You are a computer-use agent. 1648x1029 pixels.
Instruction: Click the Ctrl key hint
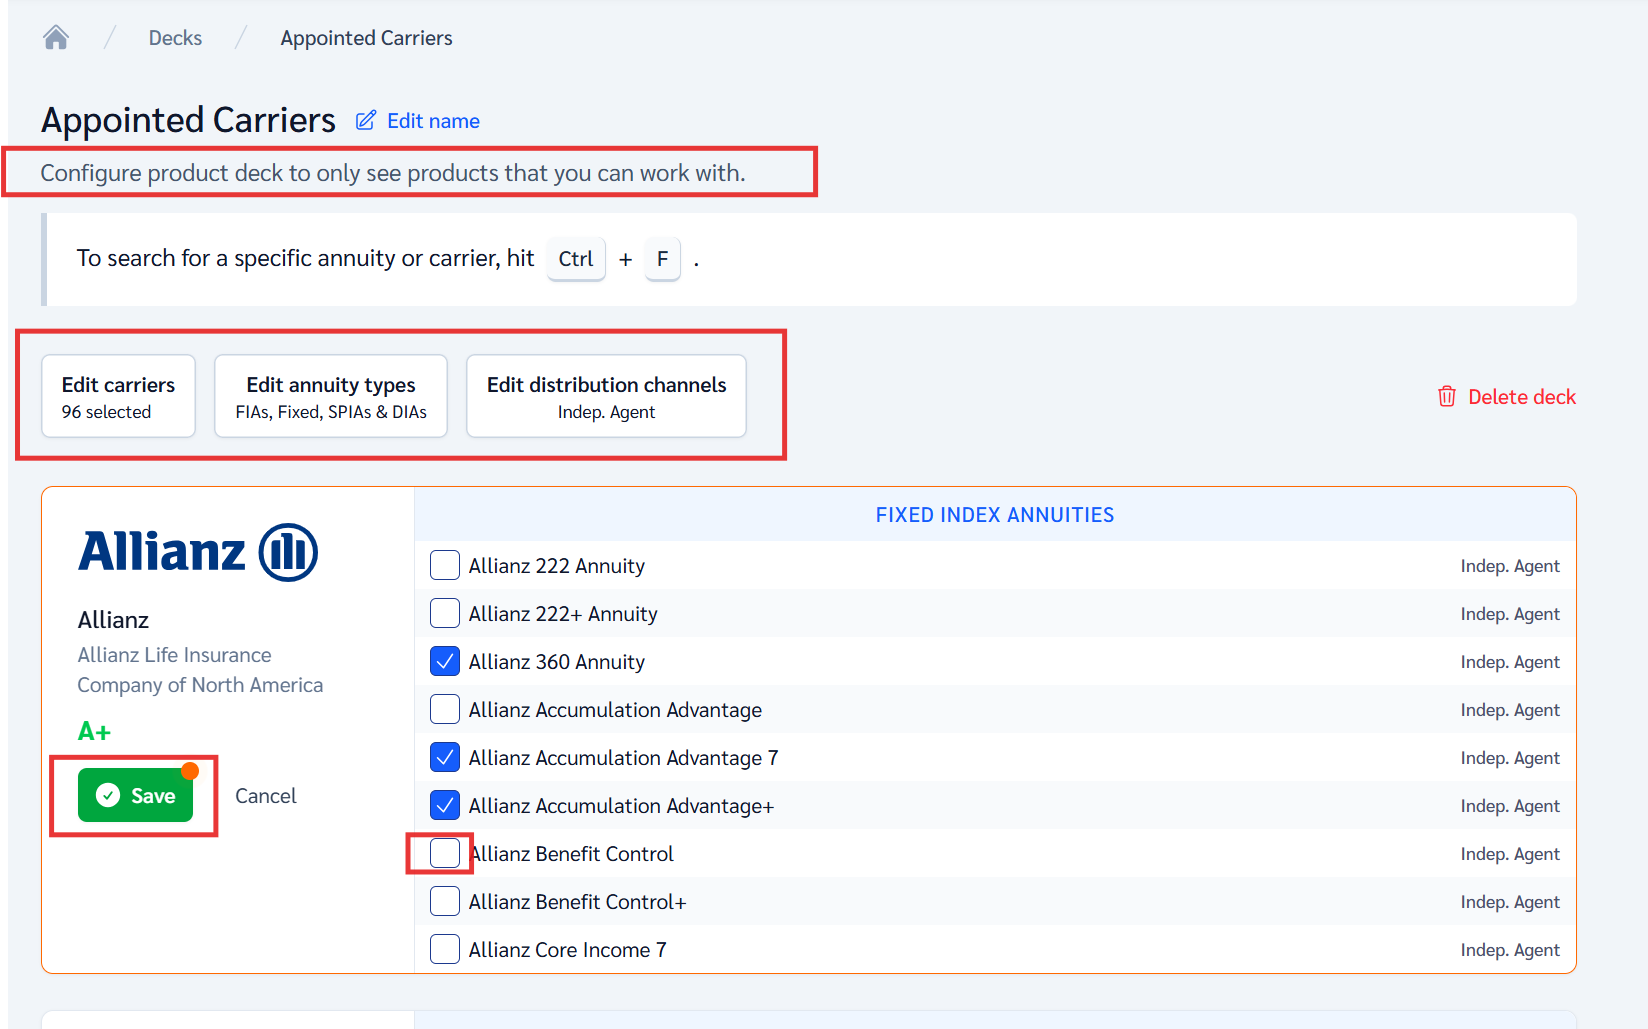tap(576, 259)
